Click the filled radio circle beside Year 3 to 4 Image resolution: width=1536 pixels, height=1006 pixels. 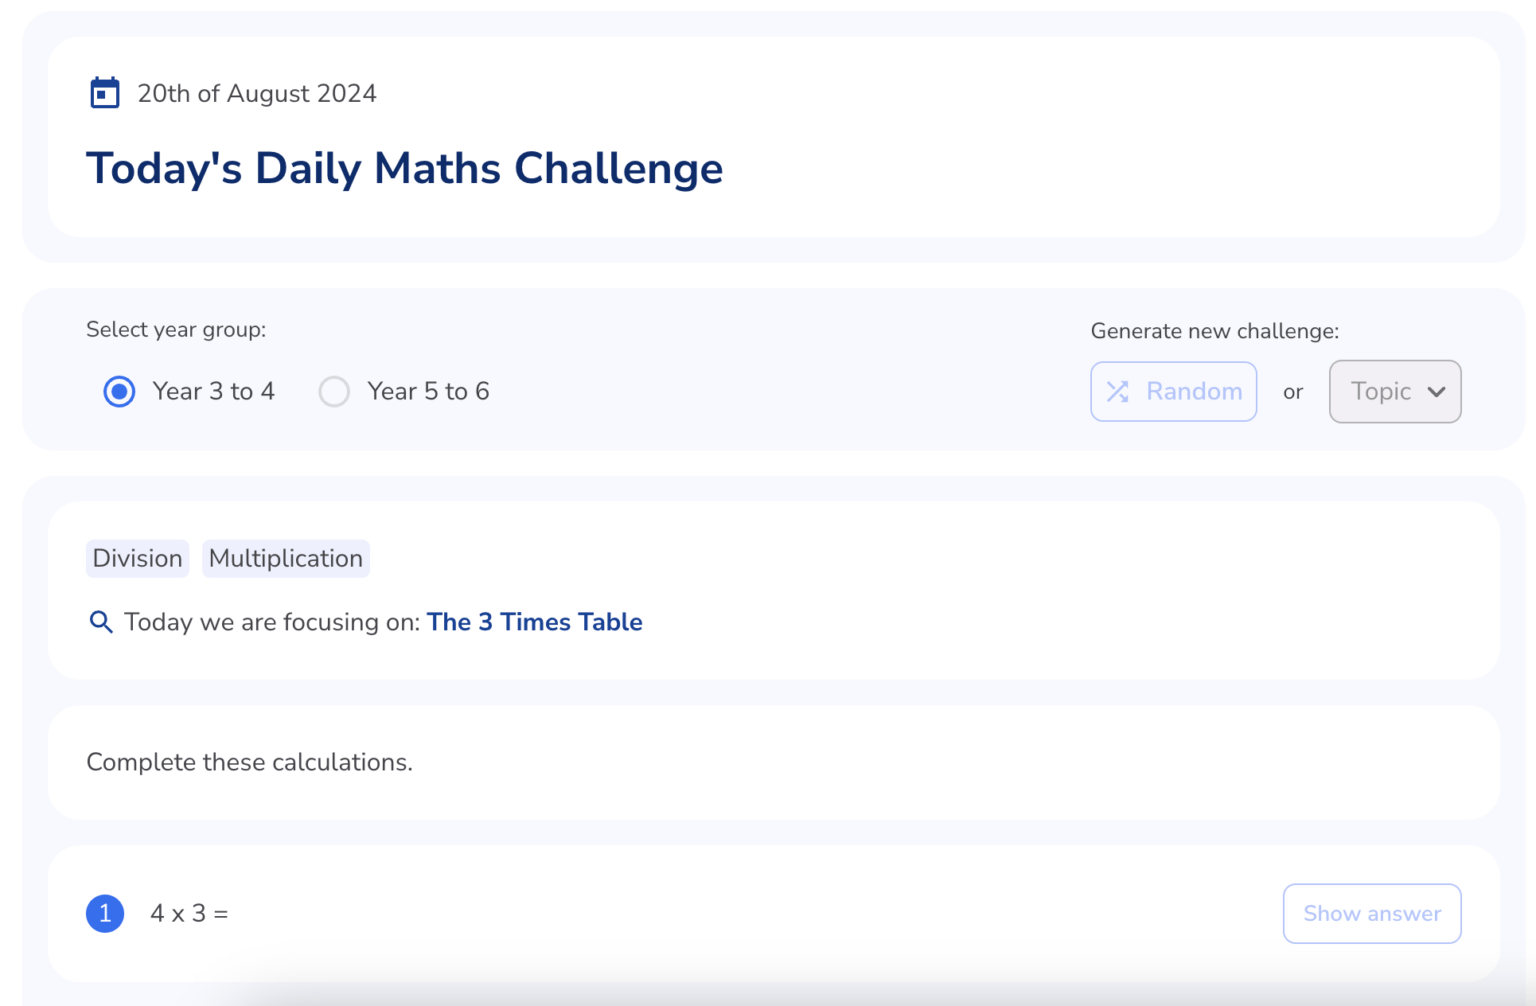coord(119,391)
